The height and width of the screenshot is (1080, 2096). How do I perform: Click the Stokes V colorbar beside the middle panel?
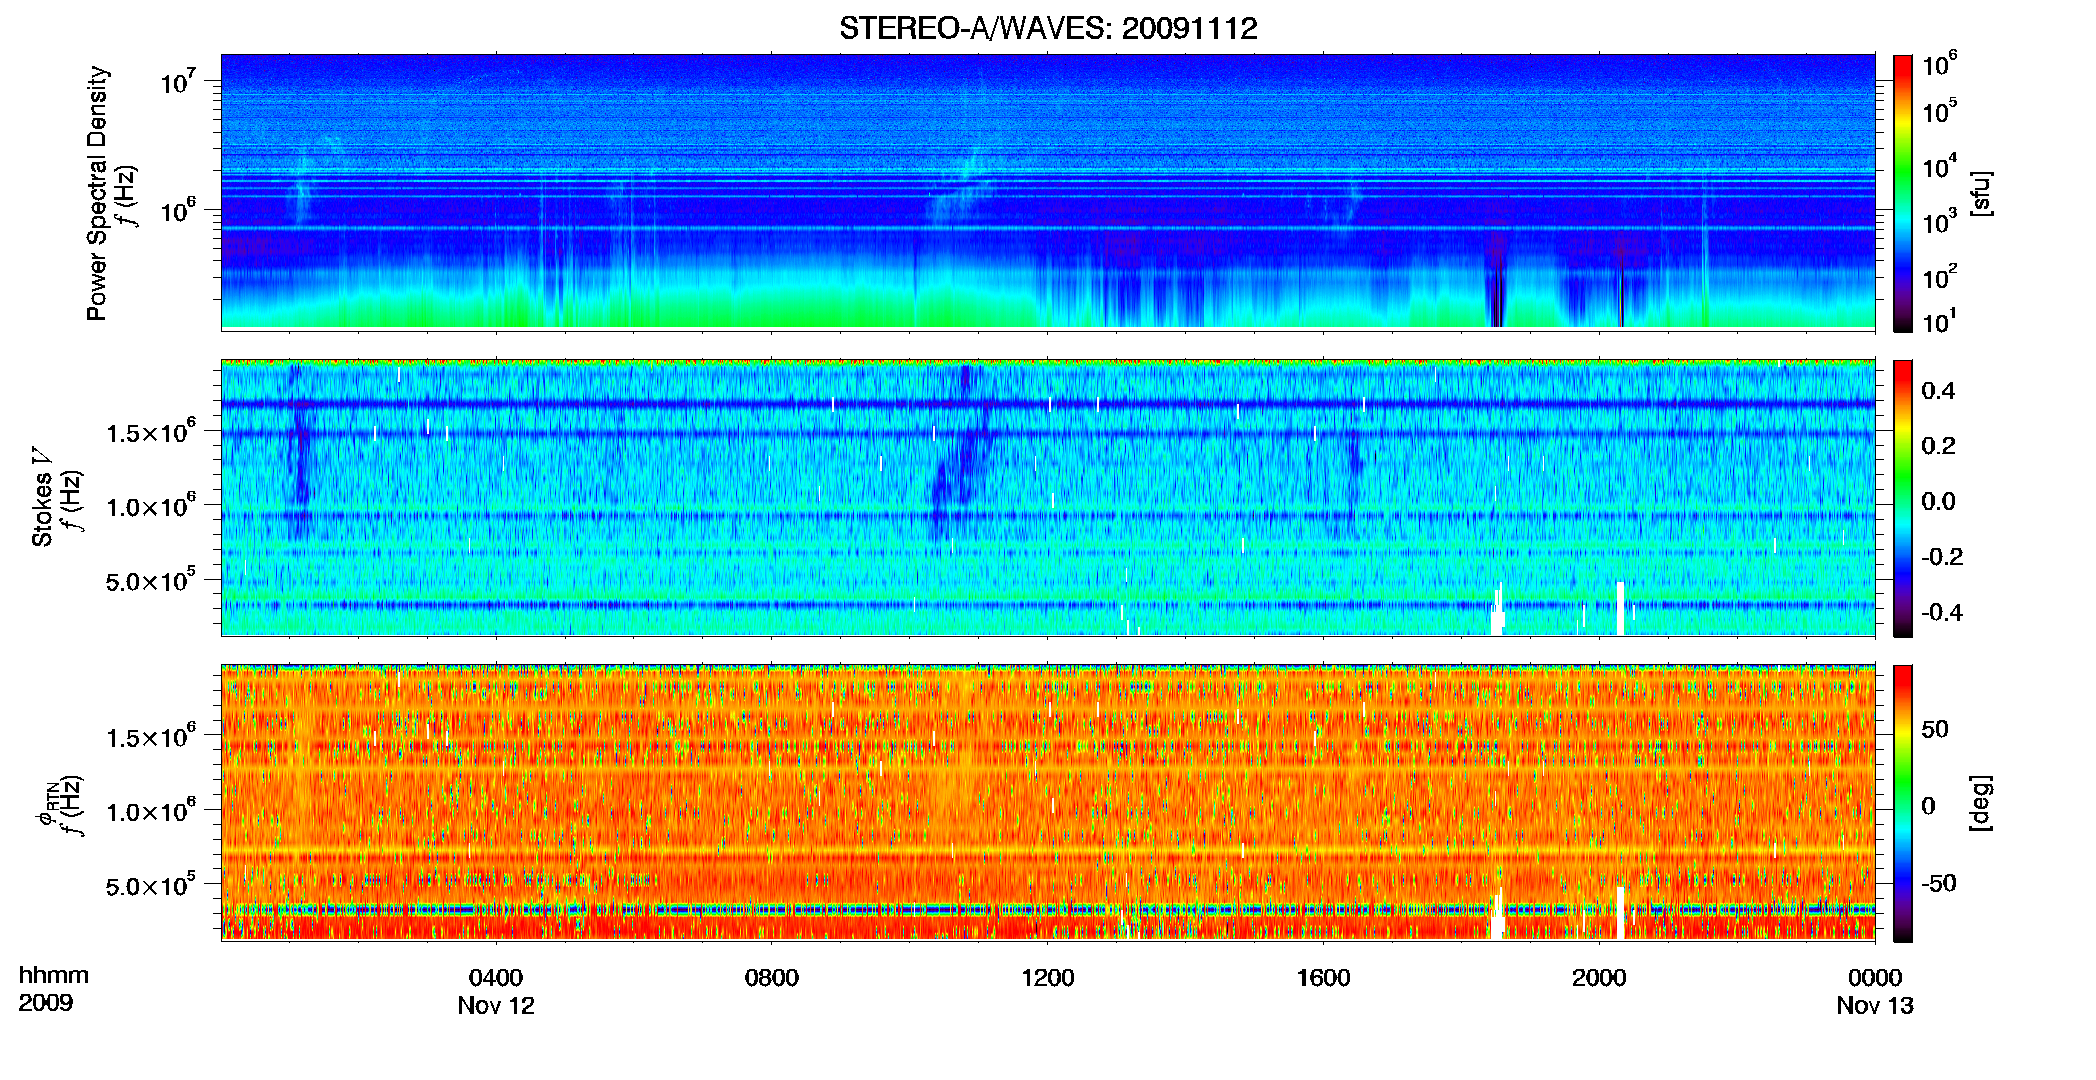pos(1903,498)
